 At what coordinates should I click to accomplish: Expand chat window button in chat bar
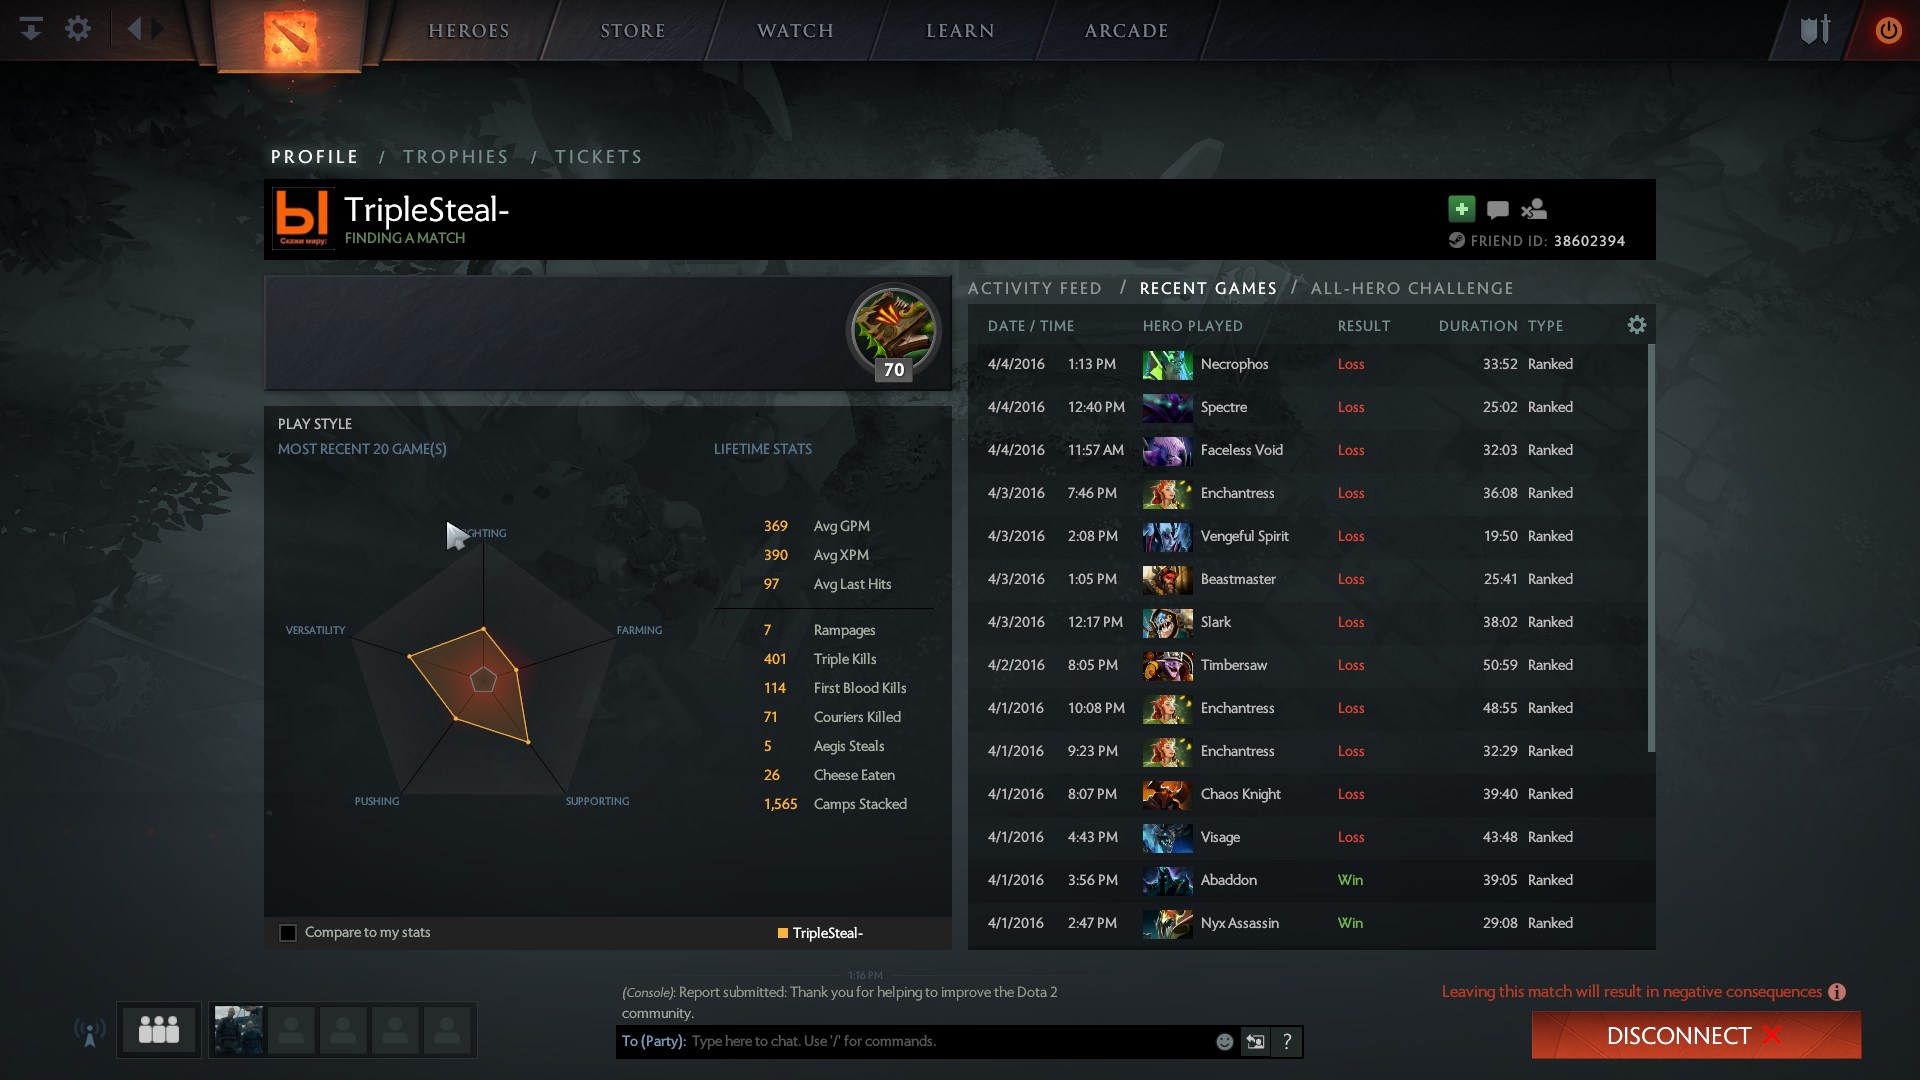[x=1255, y=1042]
